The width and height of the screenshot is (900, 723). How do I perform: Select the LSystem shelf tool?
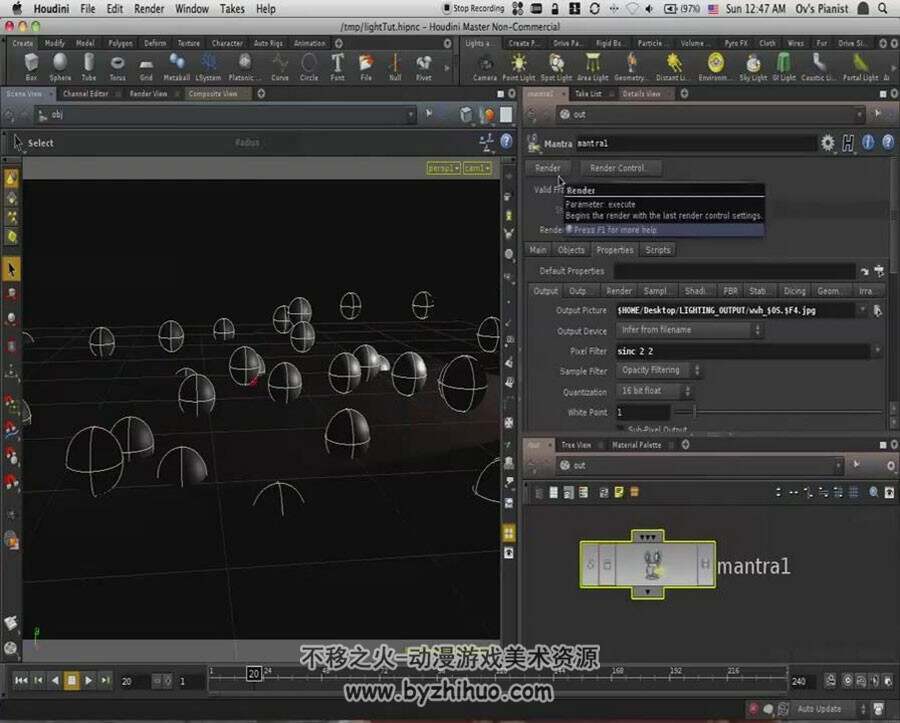(x=208, y=67)
